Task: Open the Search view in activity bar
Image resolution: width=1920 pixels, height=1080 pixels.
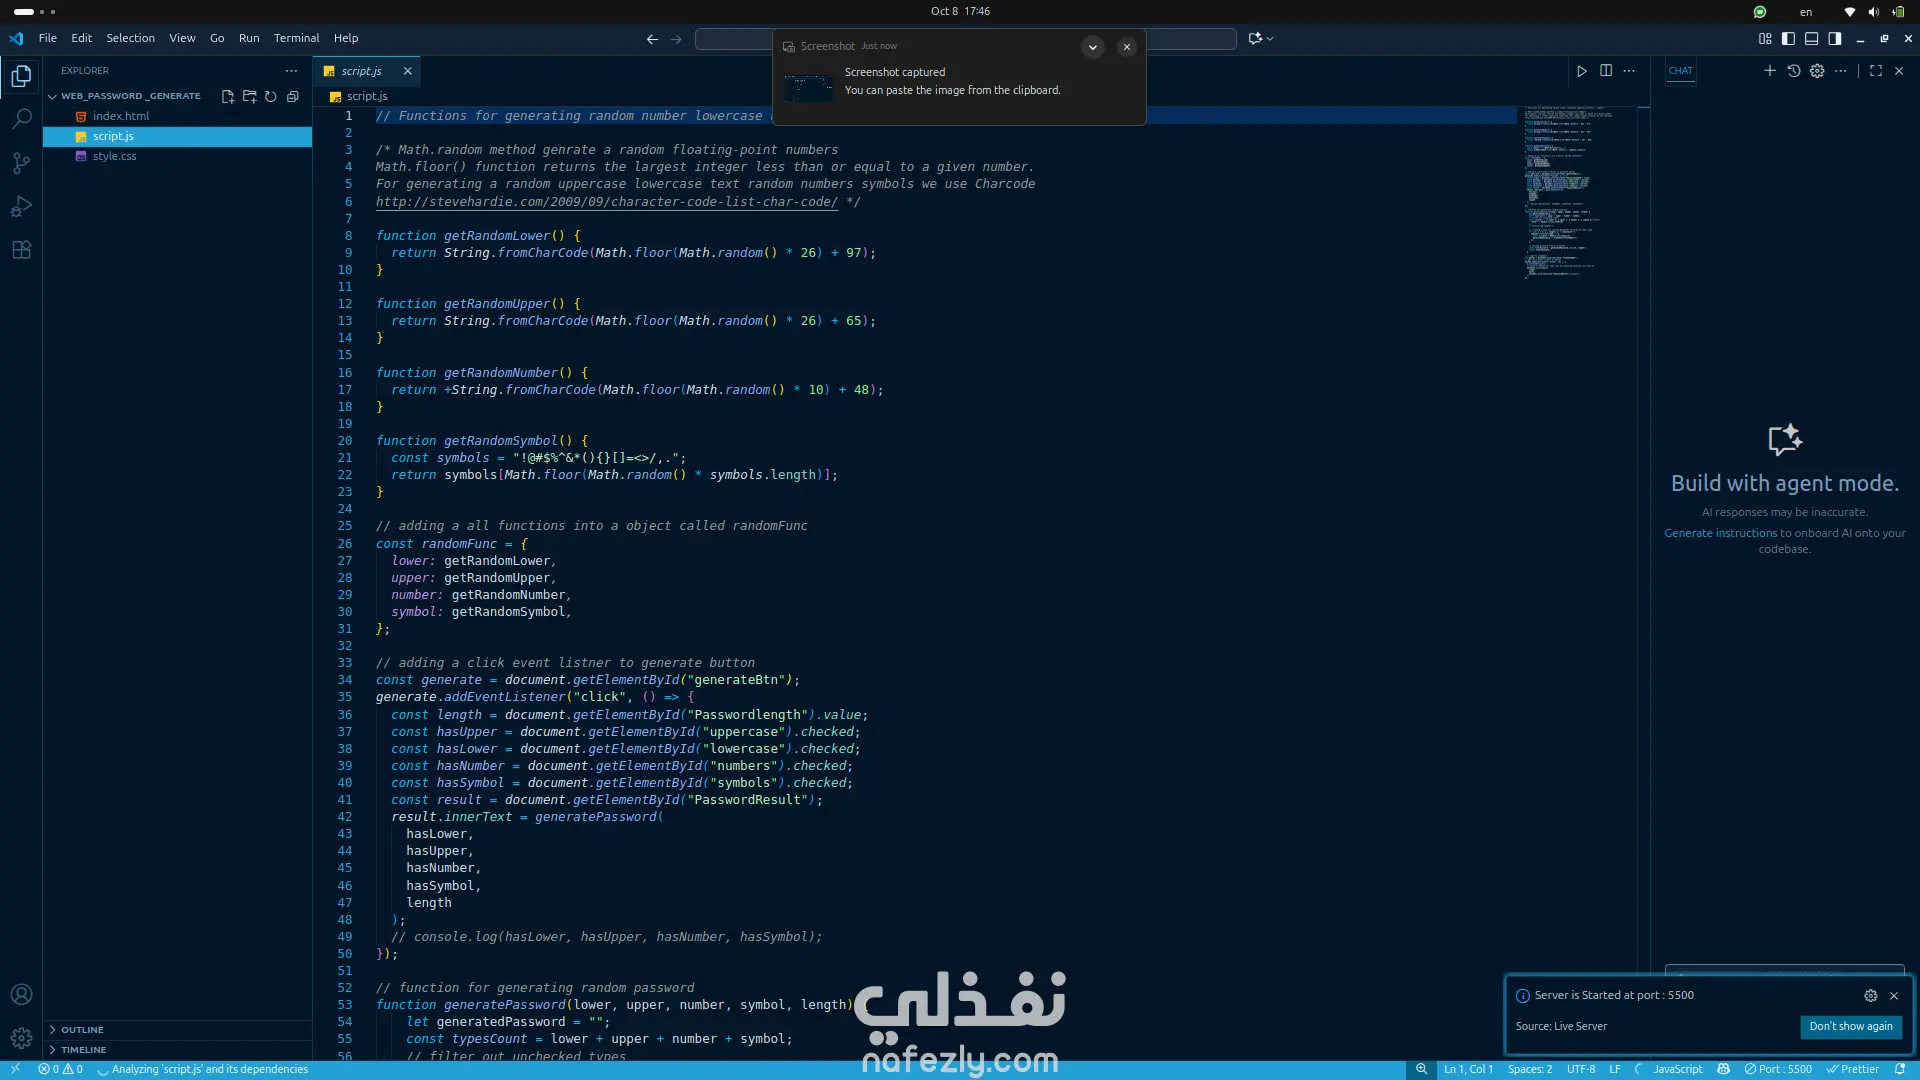Action: (21, 119)
